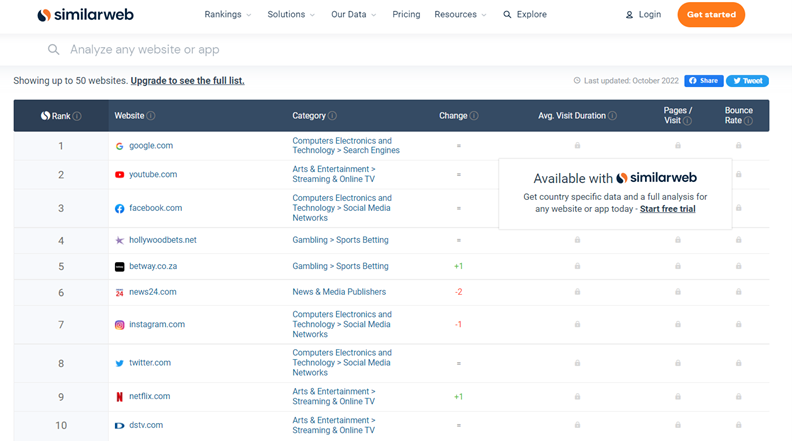Click the -1 change value for instagram.com
This screenshot has height=441, width=792.
458,324
